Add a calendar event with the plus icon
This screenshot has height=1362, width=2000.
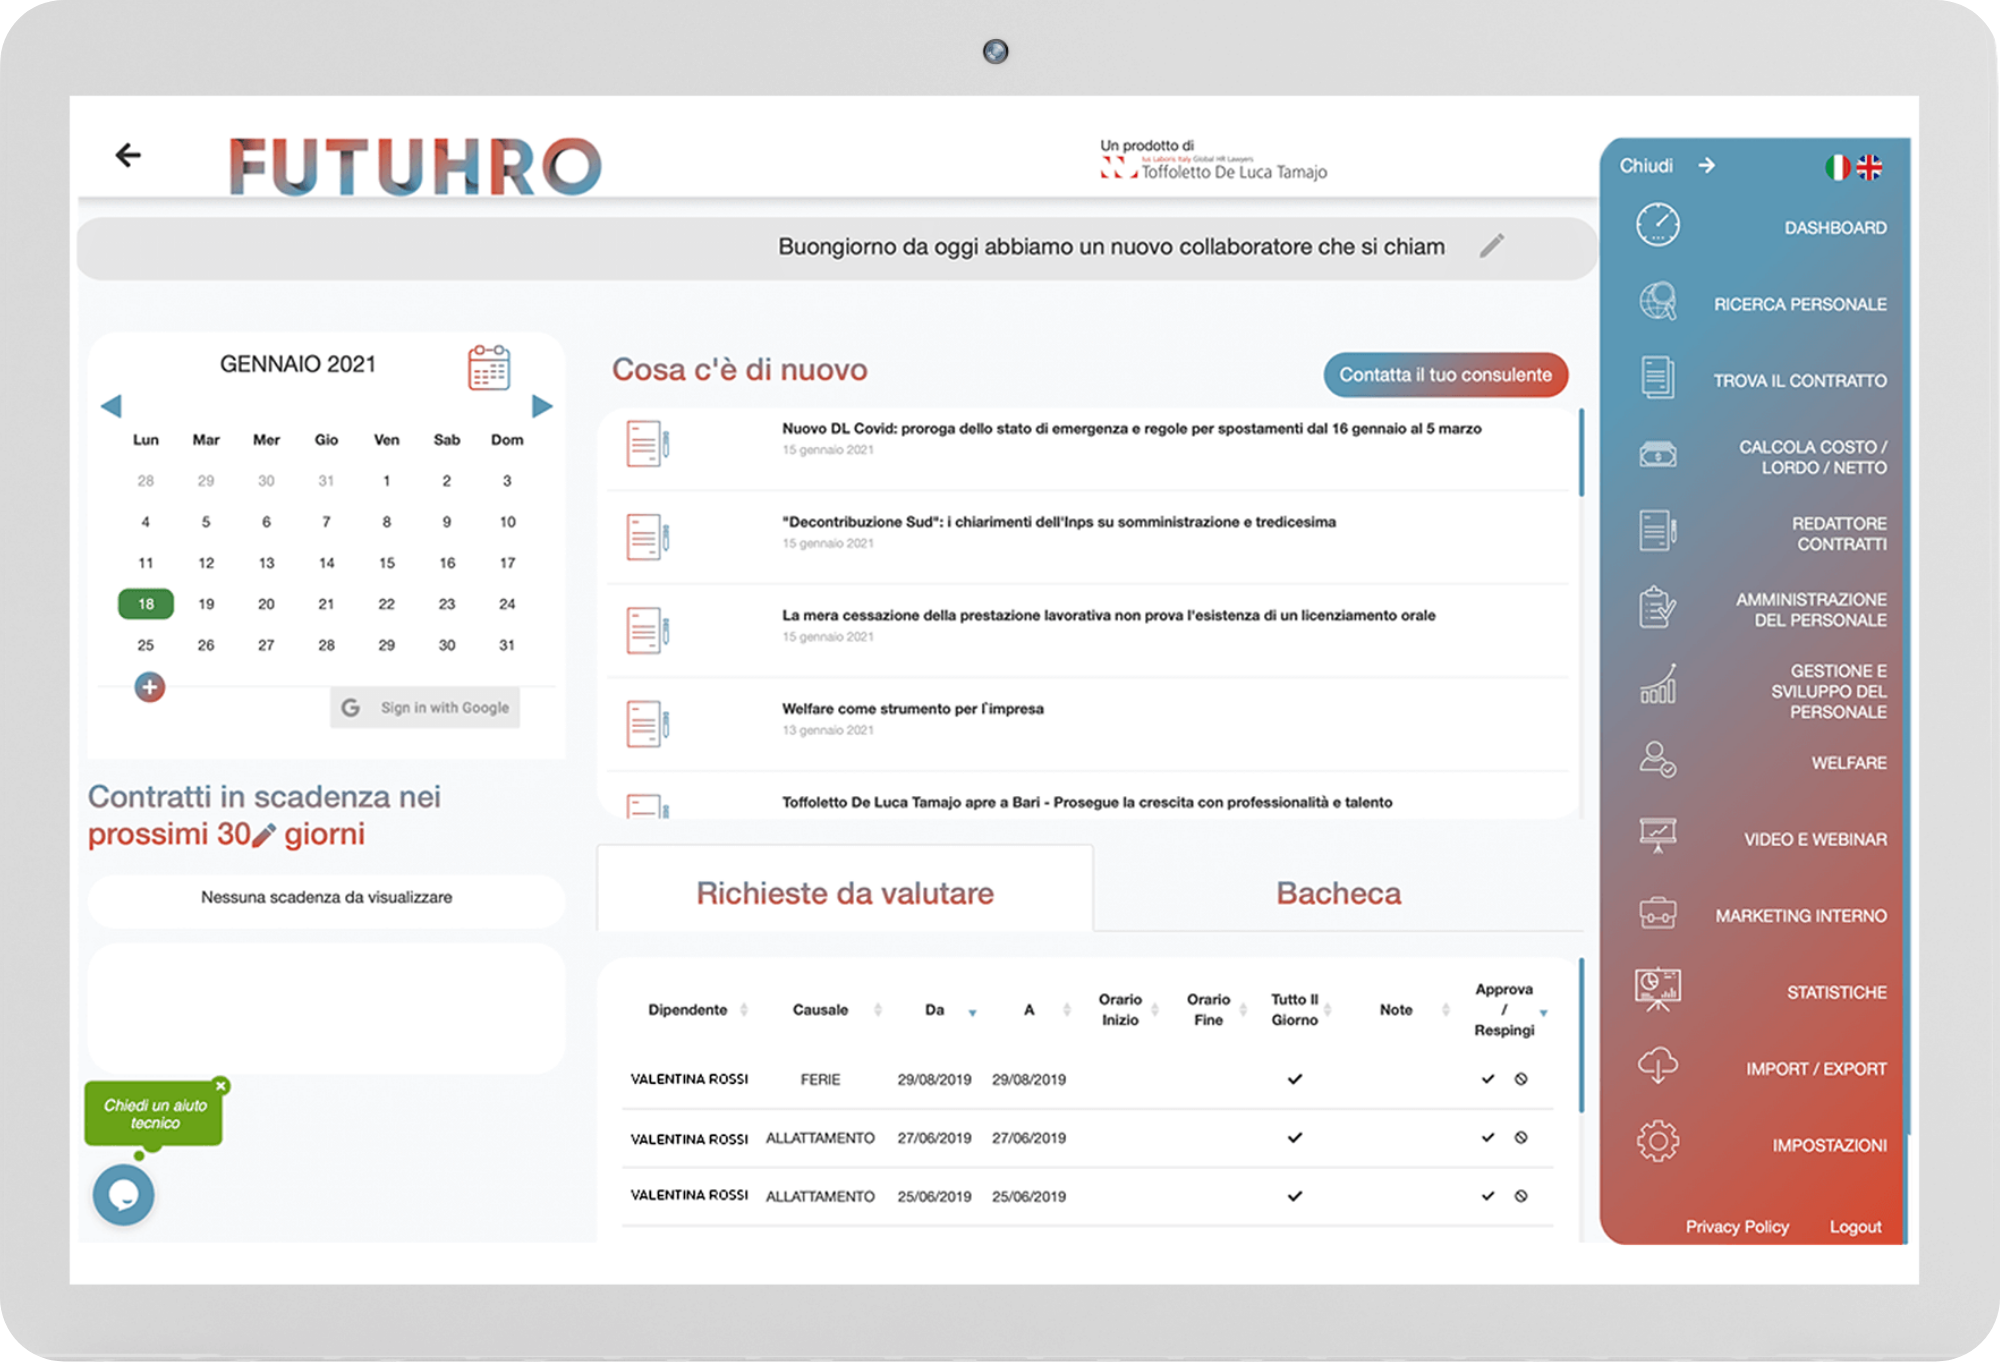[x=150, y=687]
